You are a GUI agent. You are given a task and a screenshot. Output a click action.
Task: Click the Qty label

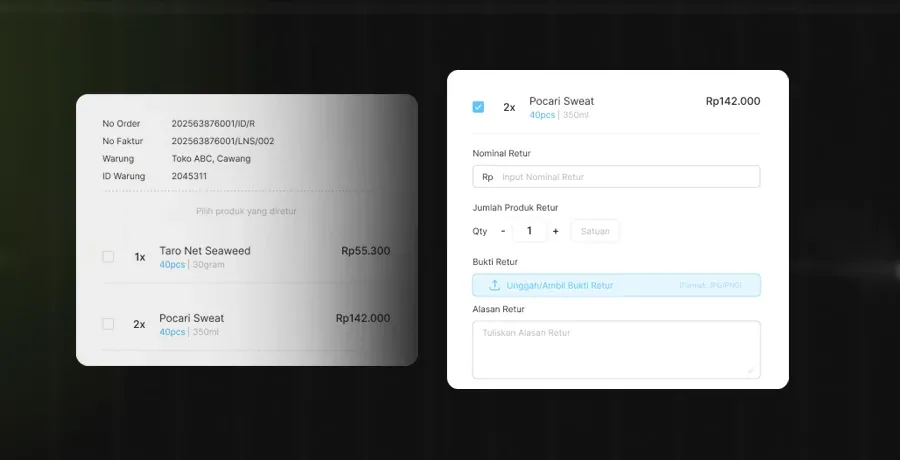[x=480, y=231]
